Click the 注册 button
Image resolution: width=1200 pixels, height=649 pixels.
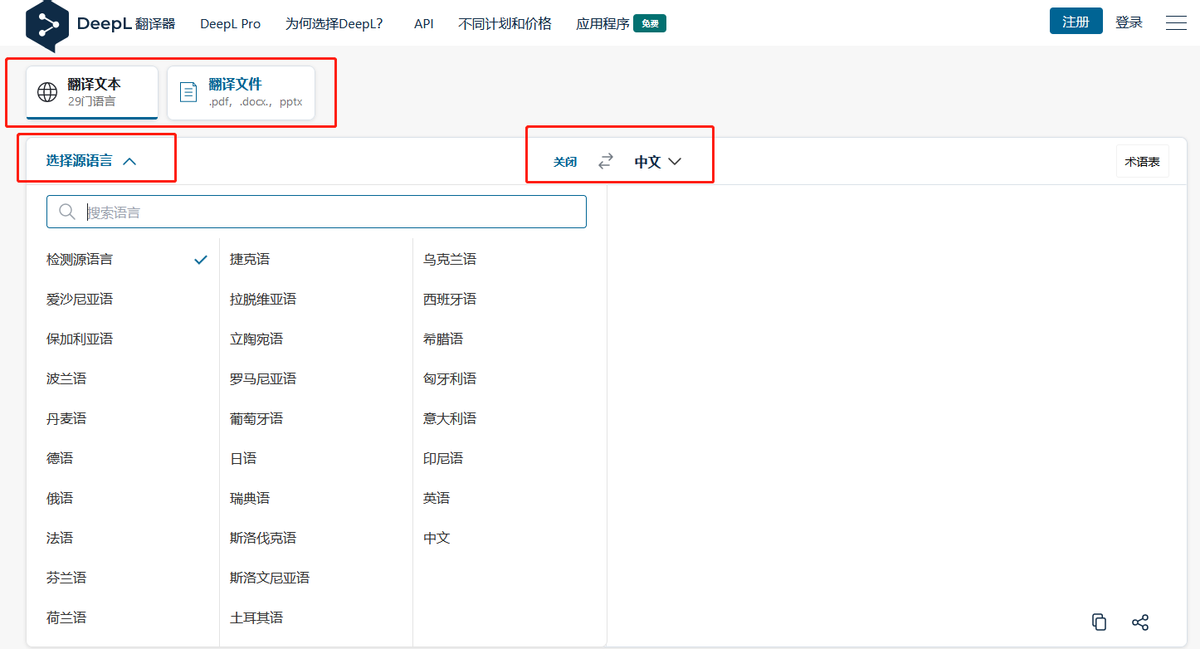coord(1076,21)
